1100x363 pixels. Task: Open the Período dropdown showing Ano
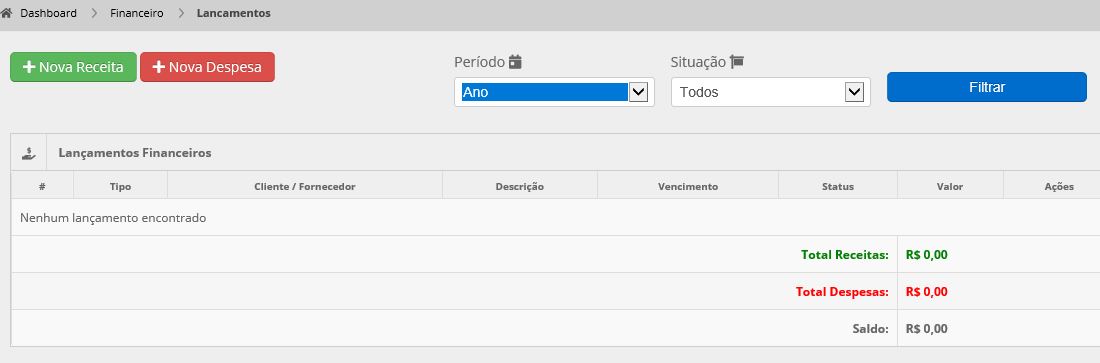554,92
